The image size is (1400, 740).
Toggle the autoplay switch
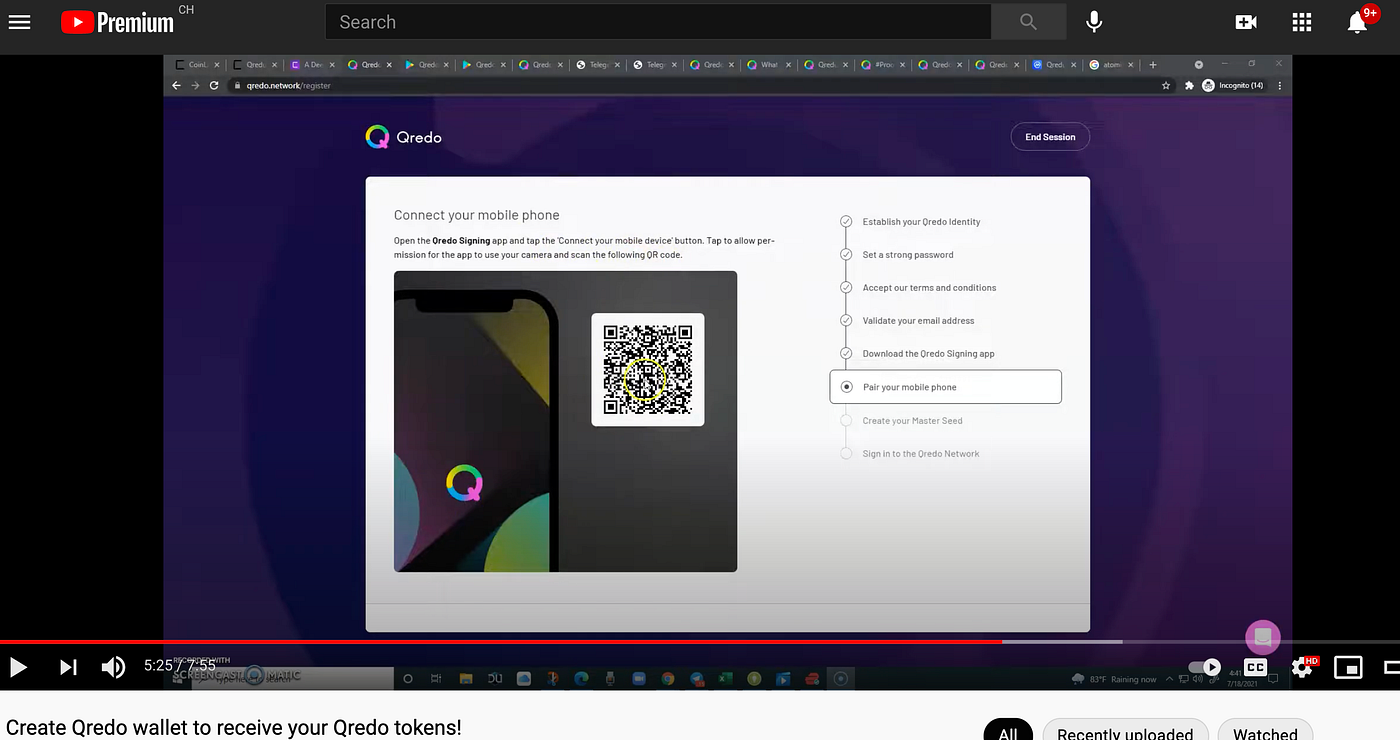pos(1205,667)
